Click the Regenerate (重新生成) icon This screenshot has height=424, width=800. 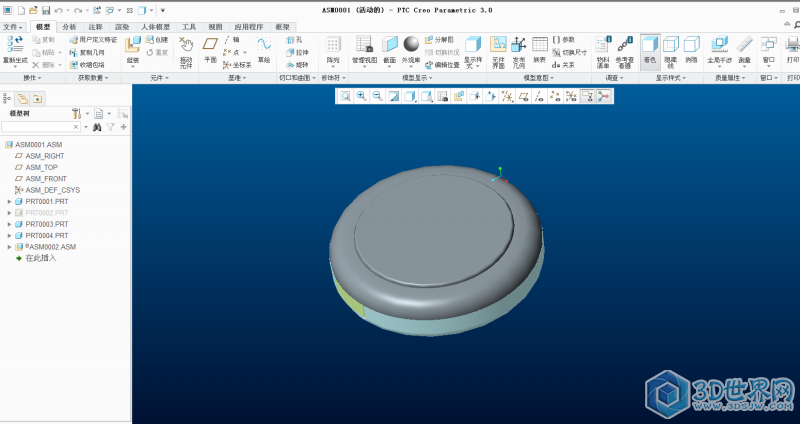tap(15, 44)
